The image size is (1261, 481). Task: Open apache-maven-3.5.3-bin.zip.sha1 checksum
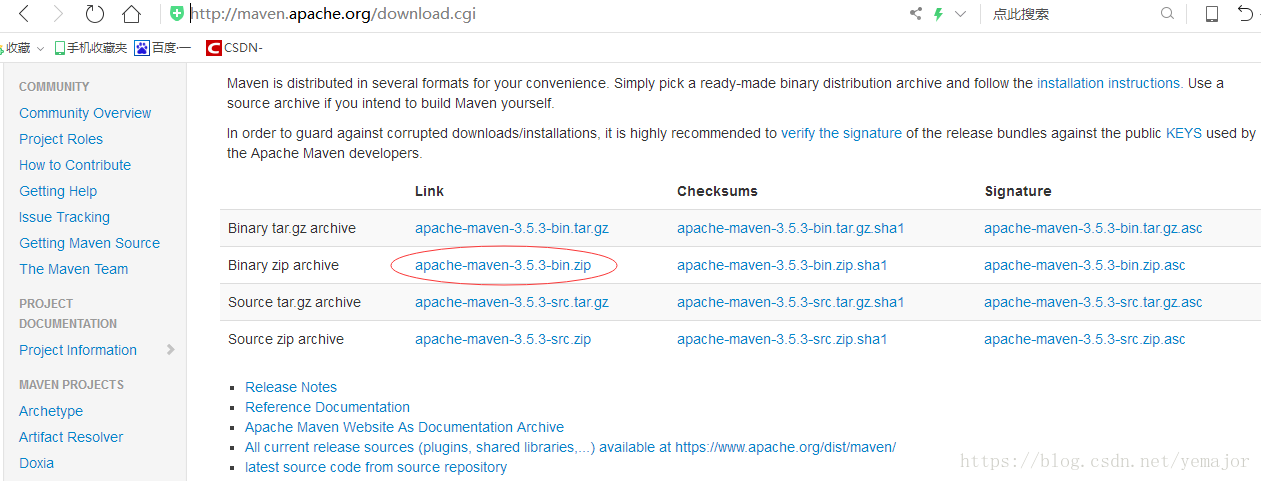tap(782, 265)
